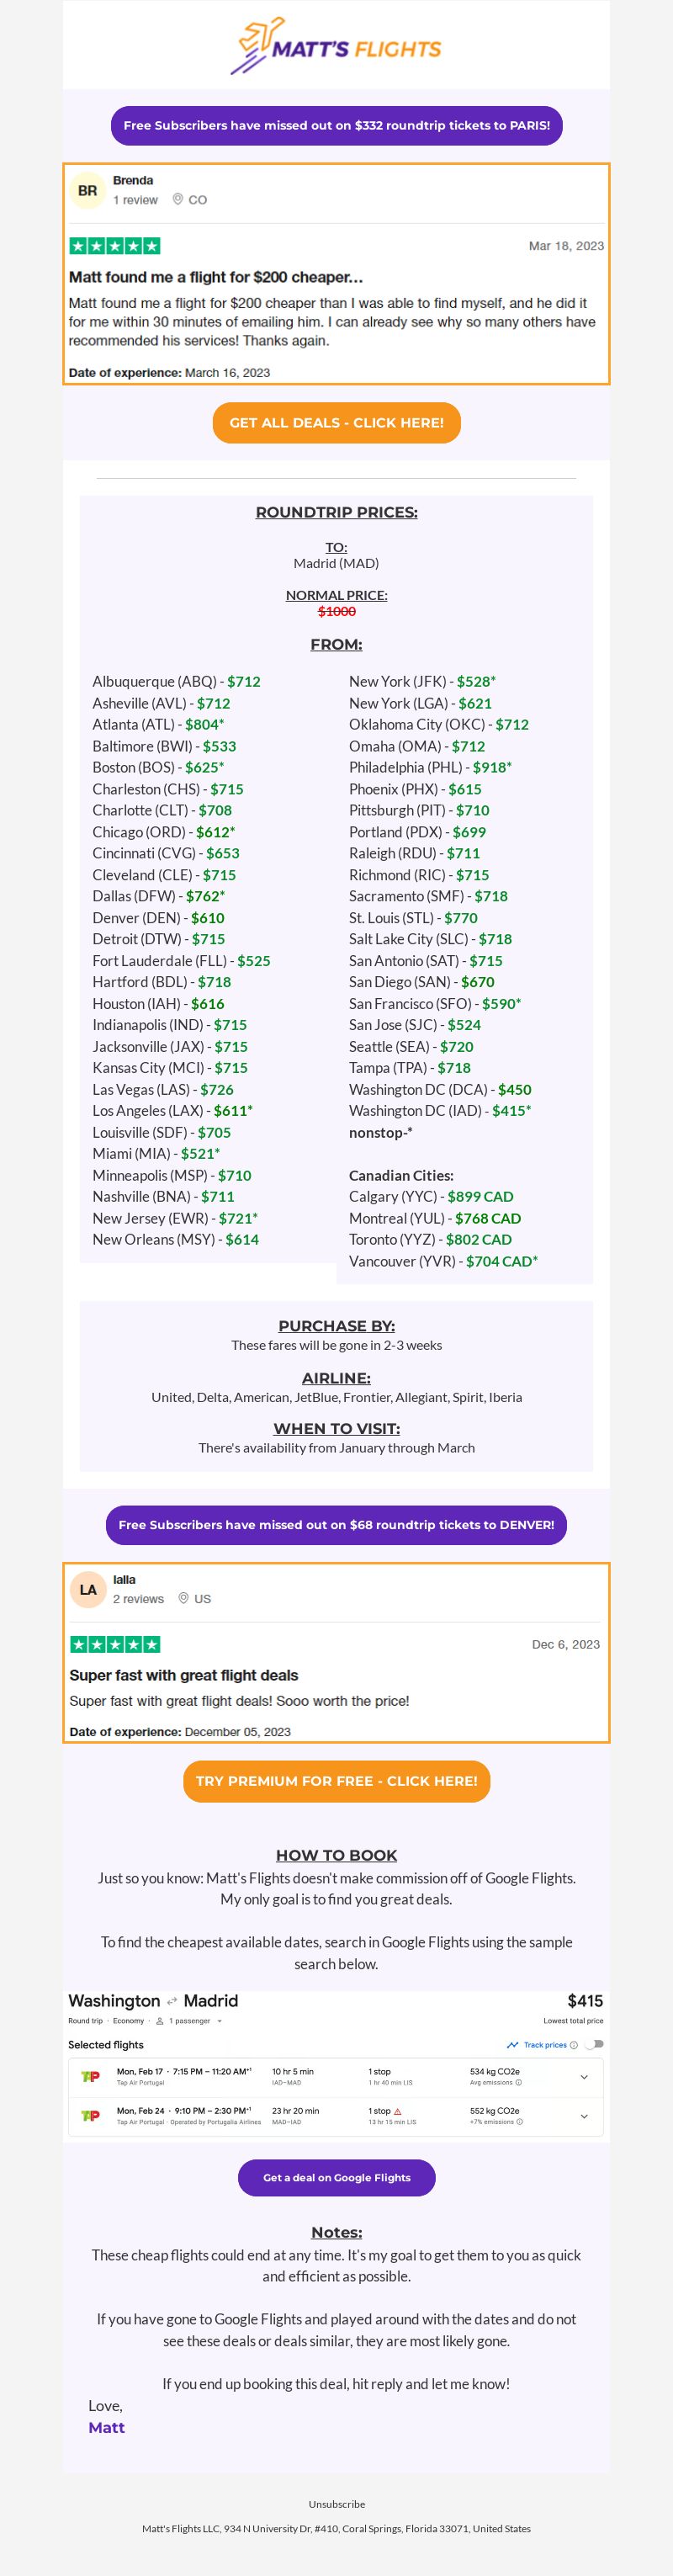Click Brenda's five-star rating

pos(114,246)
